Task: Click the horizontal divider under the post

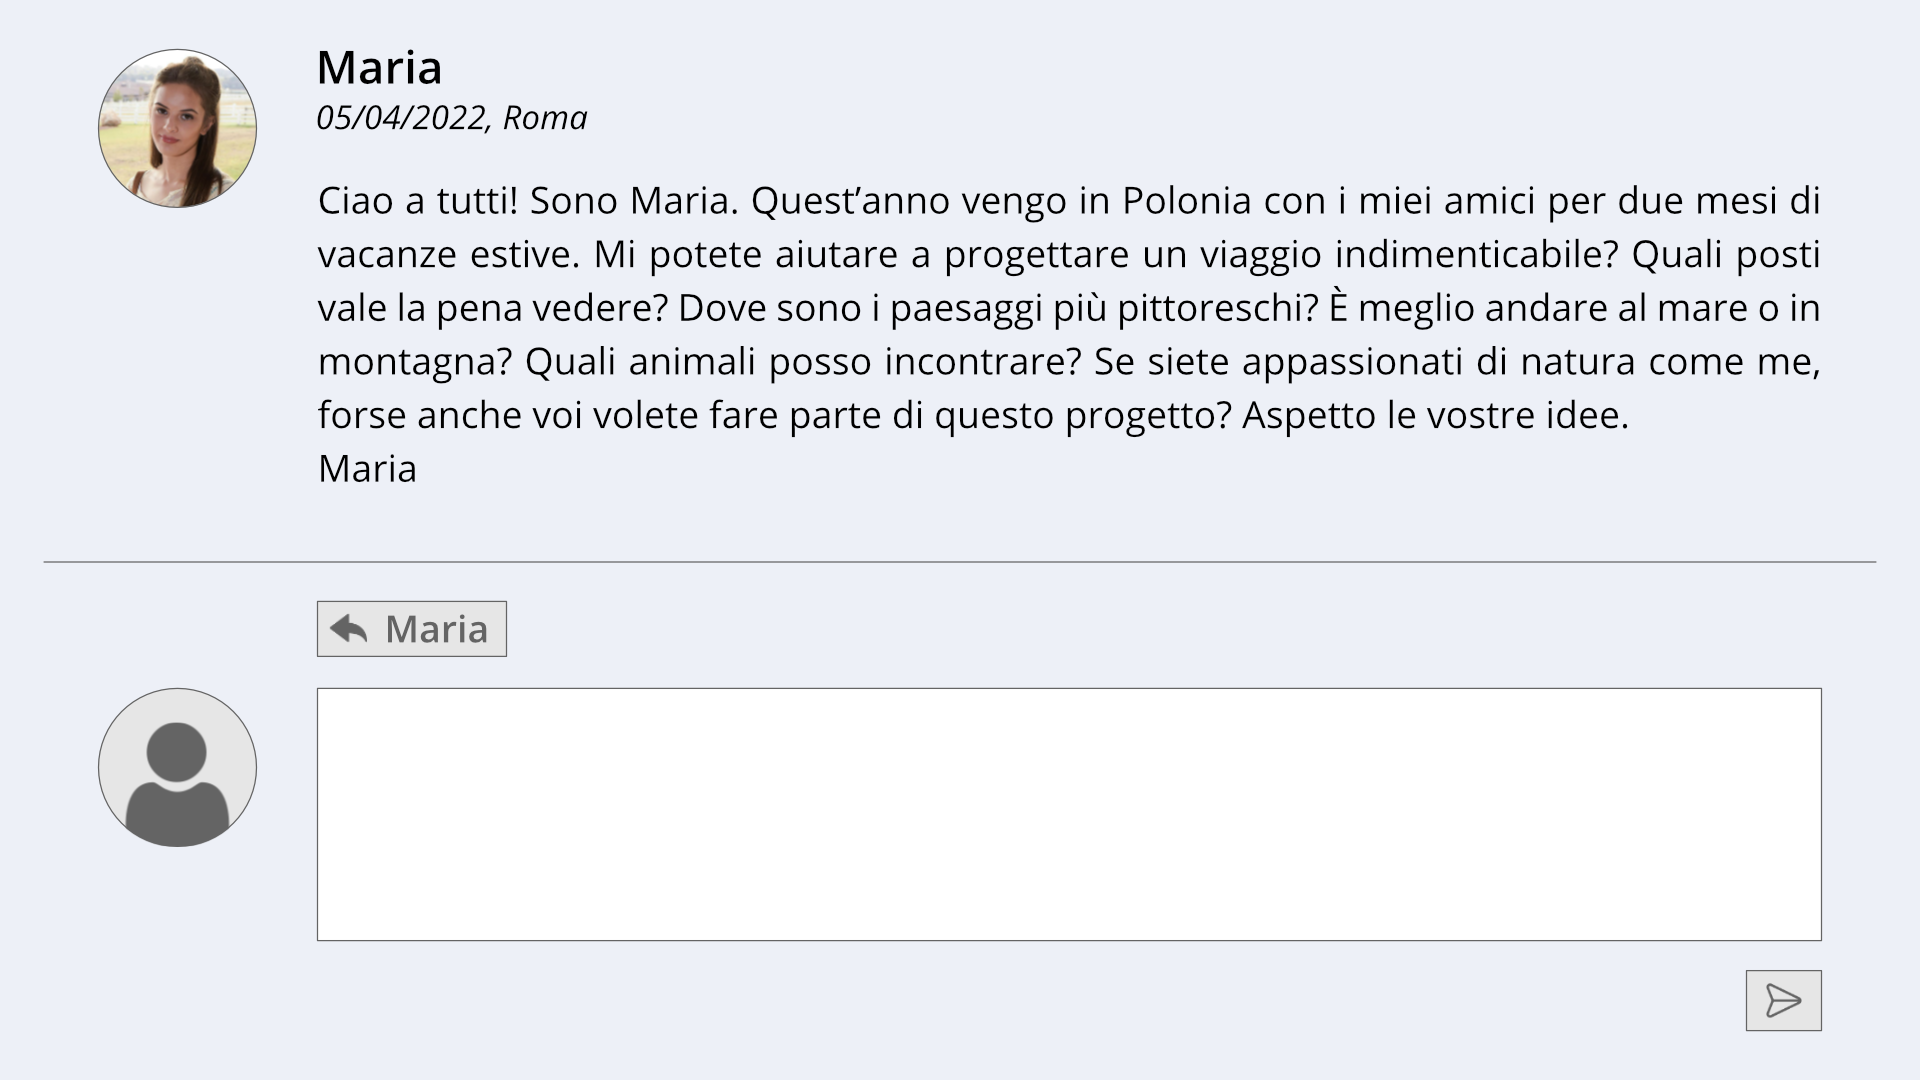Action: tap(960, 562)
